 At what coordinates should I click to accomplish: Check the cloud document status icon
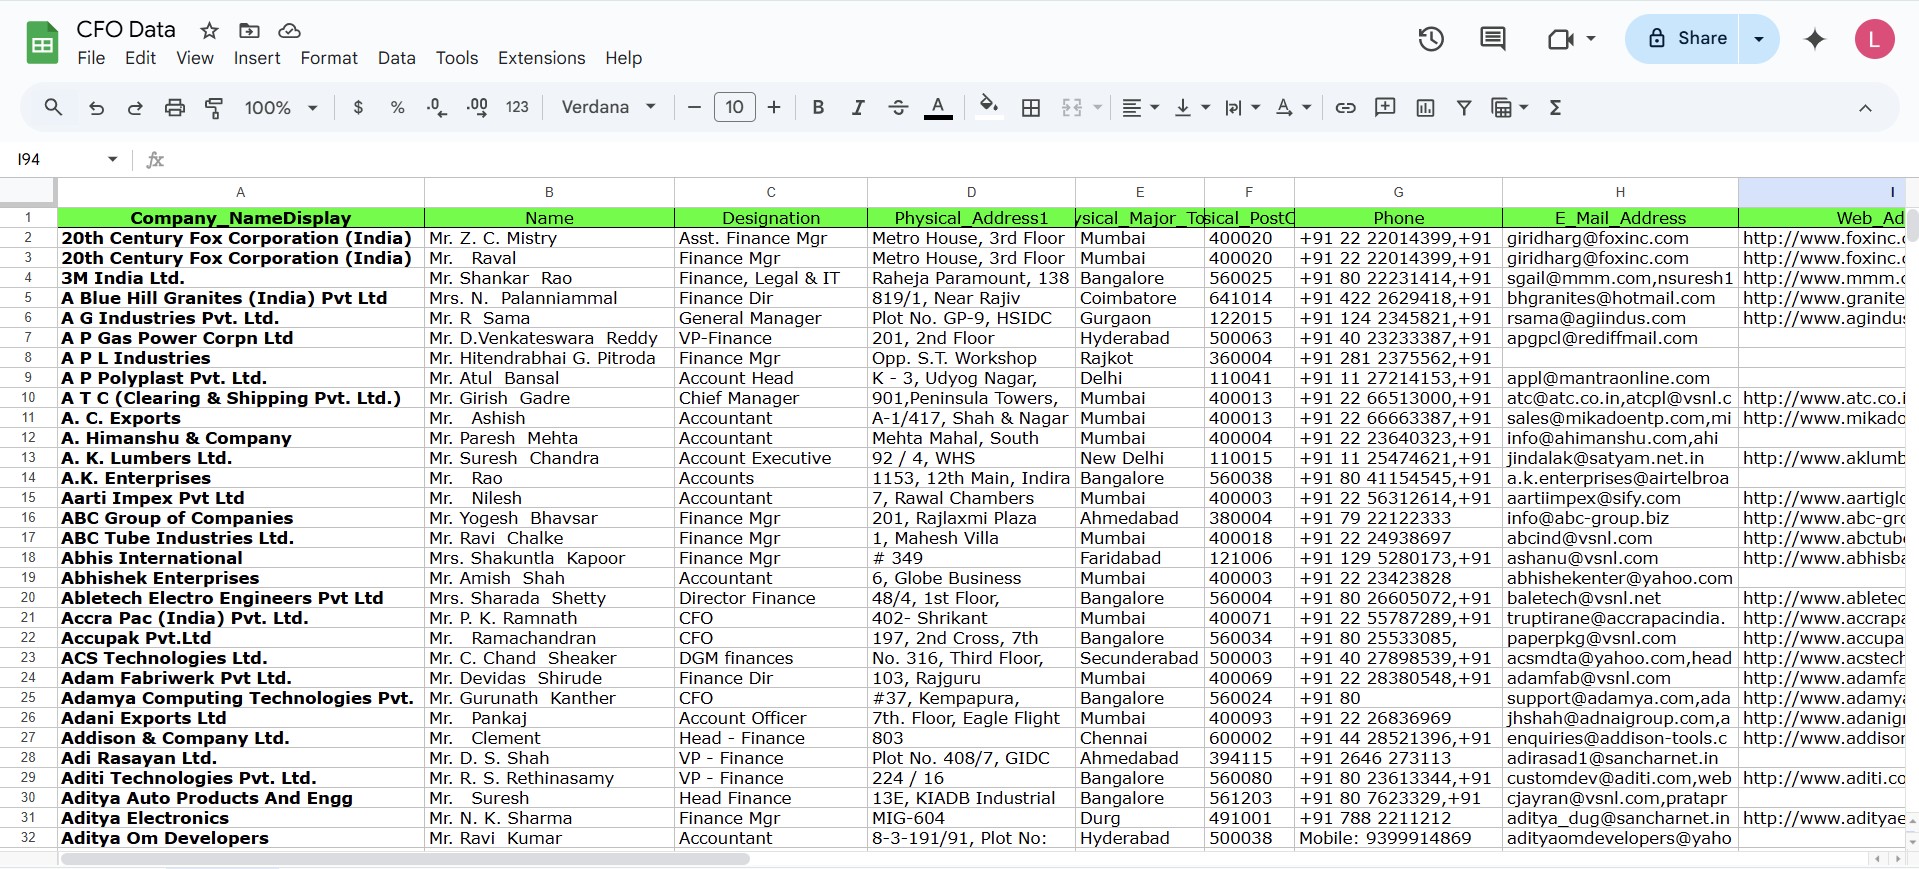289,30
